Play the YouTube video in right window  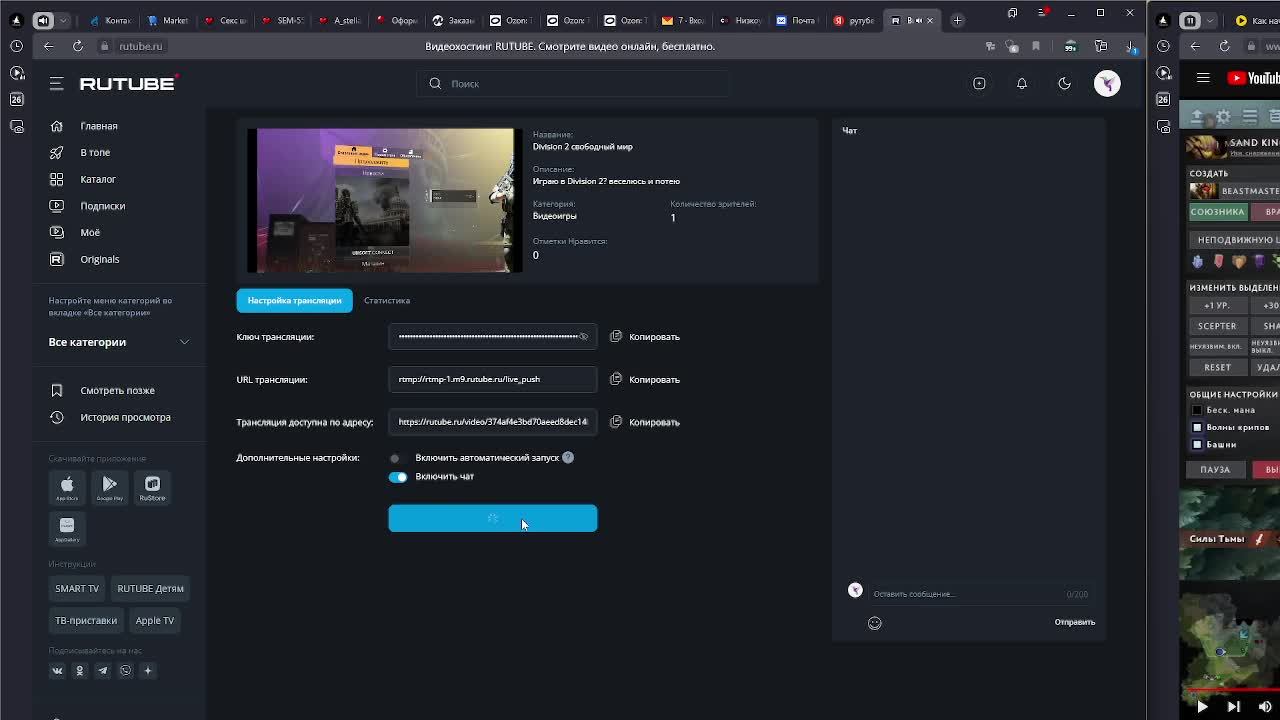1202,707
